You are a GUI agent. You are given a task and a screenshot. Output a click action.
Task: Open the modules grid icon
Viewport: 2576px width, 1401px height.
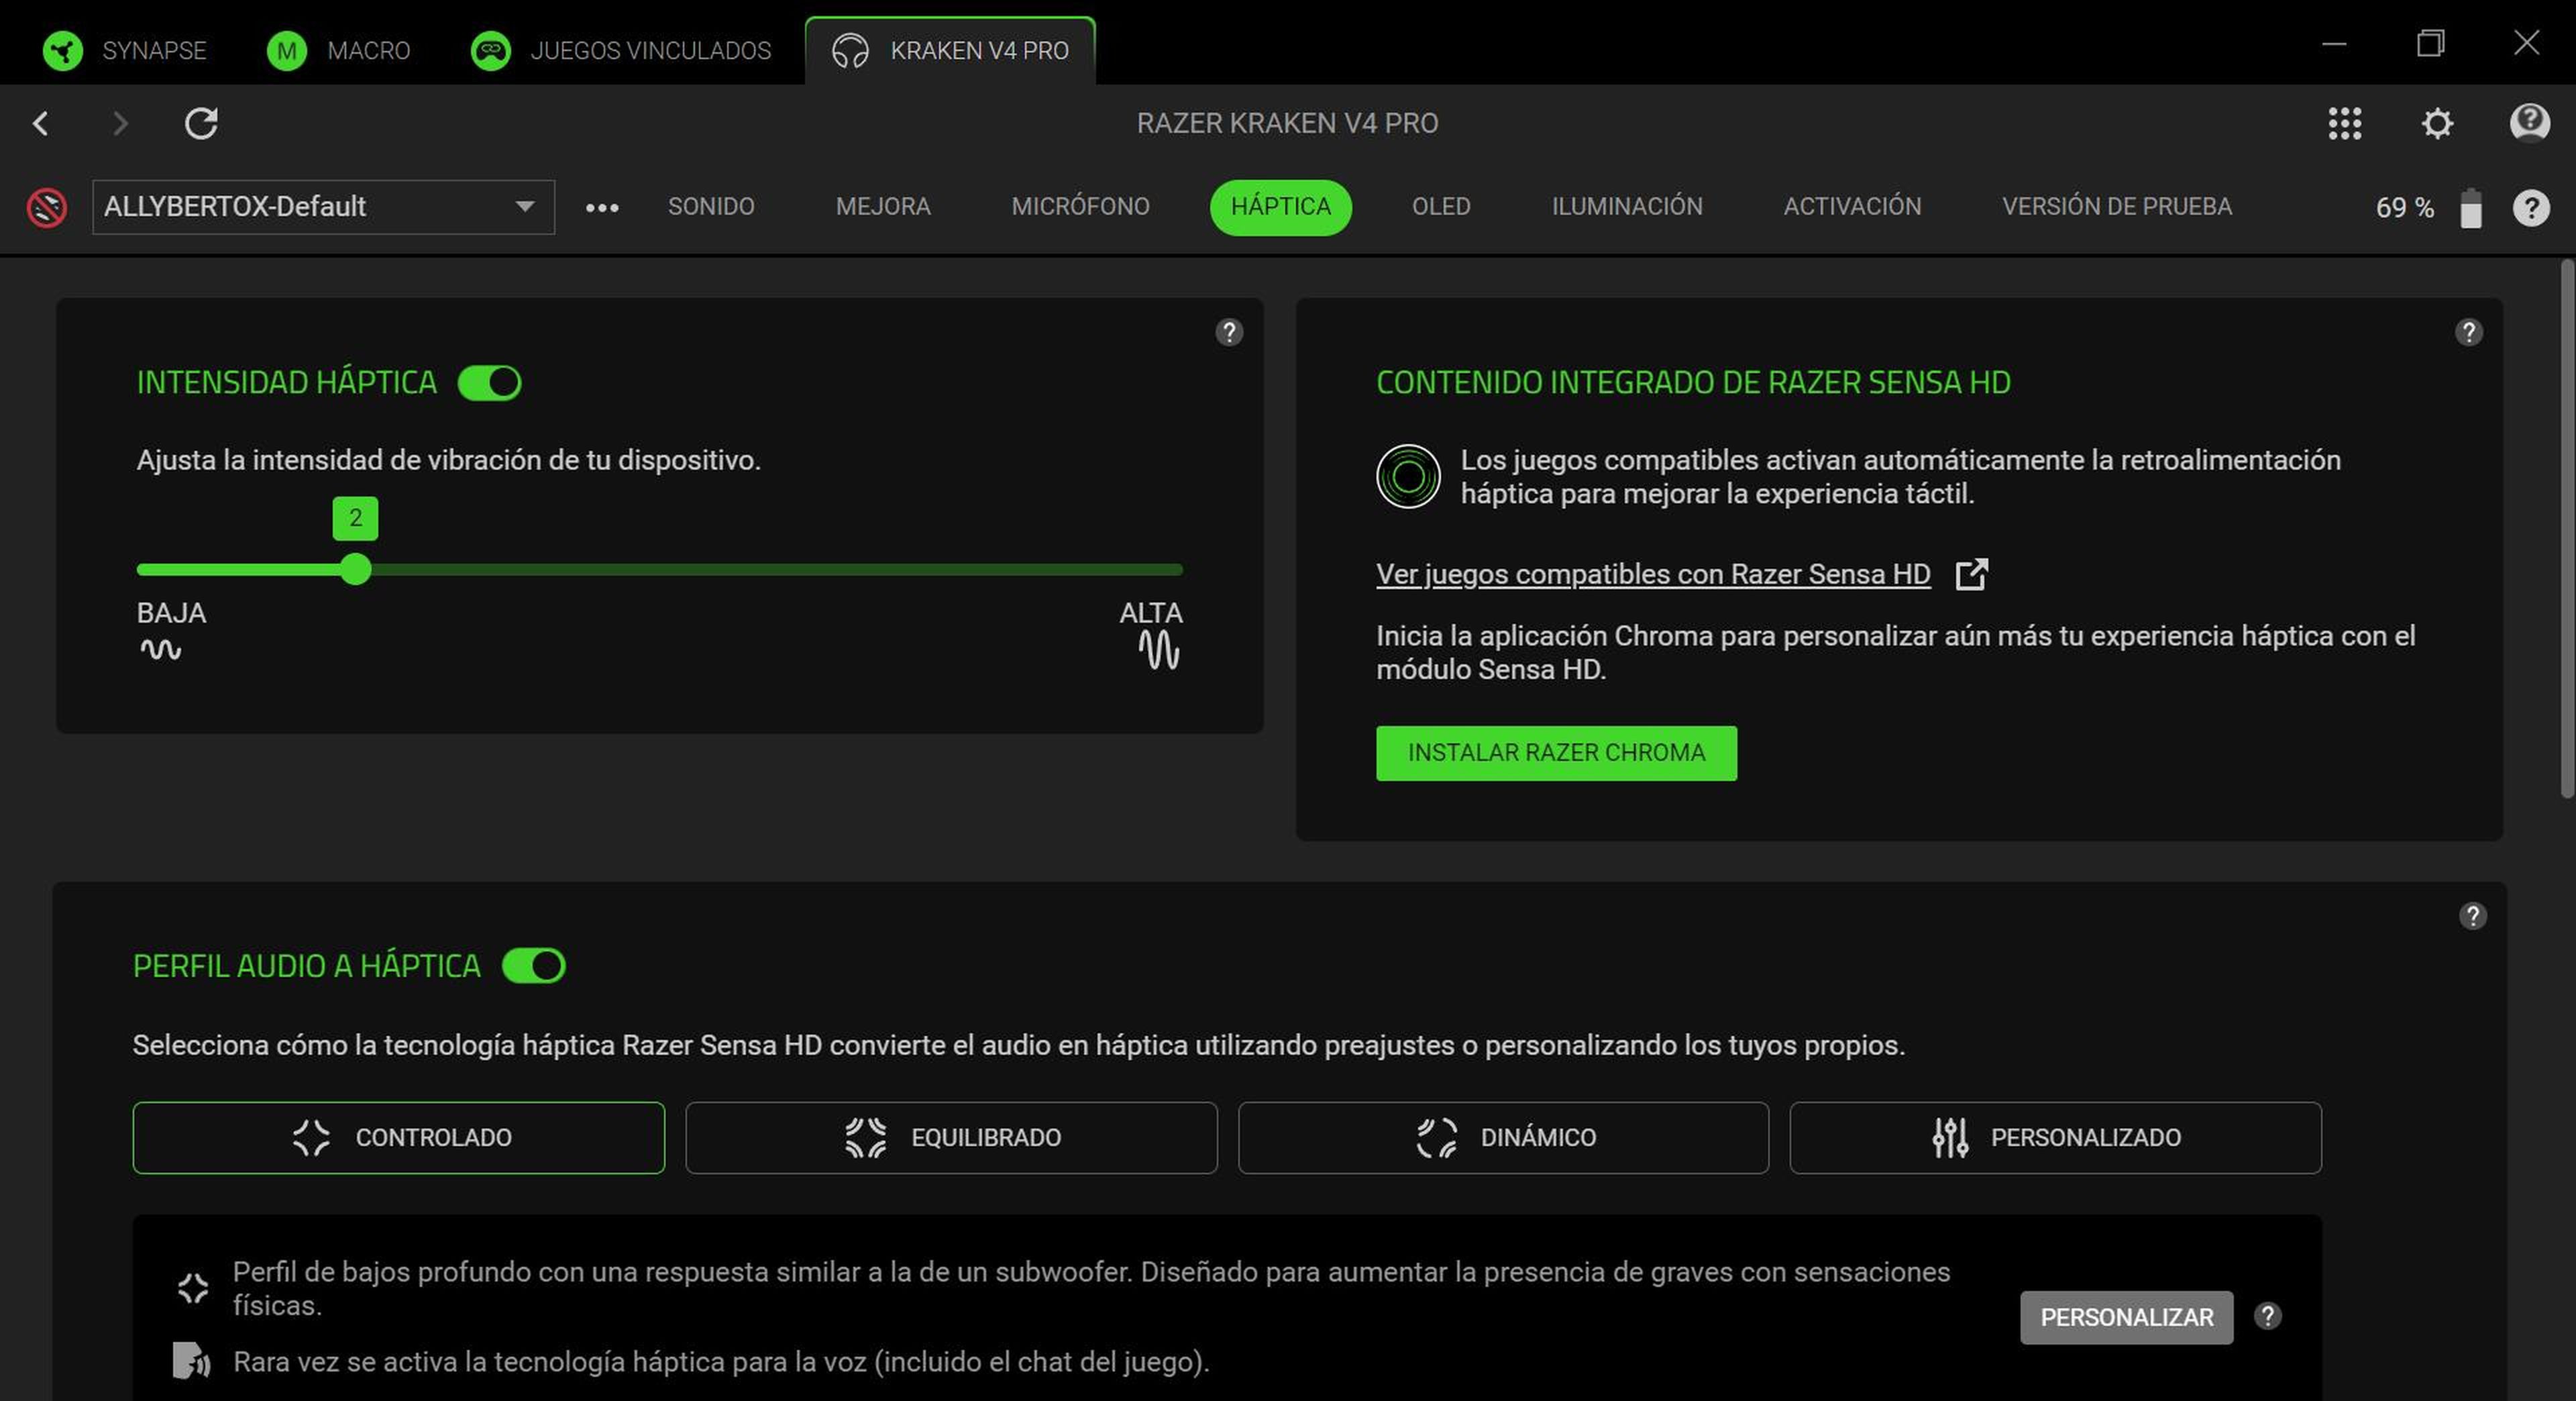point(2344,123)
